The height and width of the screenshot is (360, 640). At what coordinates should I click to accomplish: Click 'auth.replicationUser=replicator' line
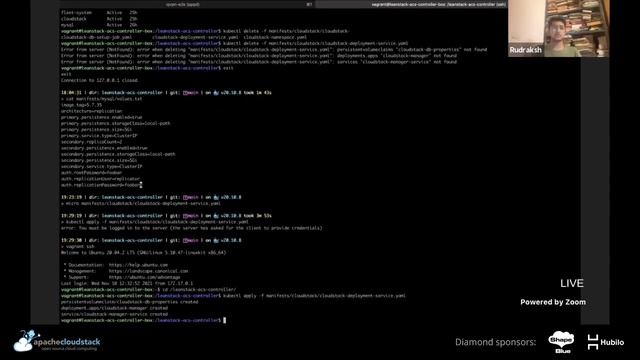click(x=100, y=179)
